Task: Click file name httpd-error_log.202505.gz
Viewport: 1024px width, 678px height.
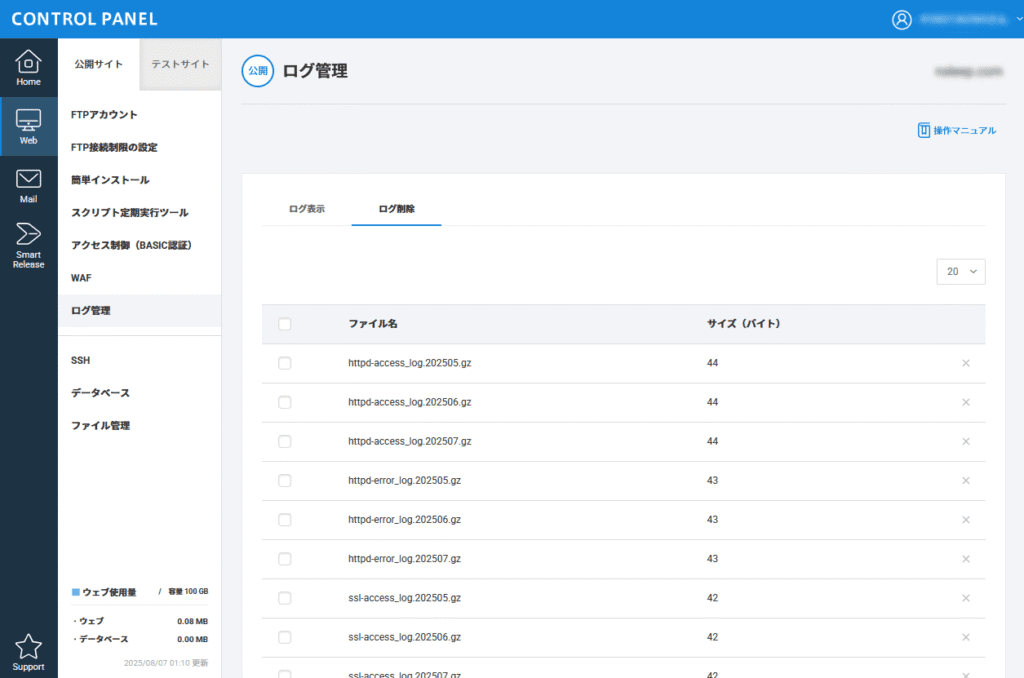Action: [x=404, y=481]
